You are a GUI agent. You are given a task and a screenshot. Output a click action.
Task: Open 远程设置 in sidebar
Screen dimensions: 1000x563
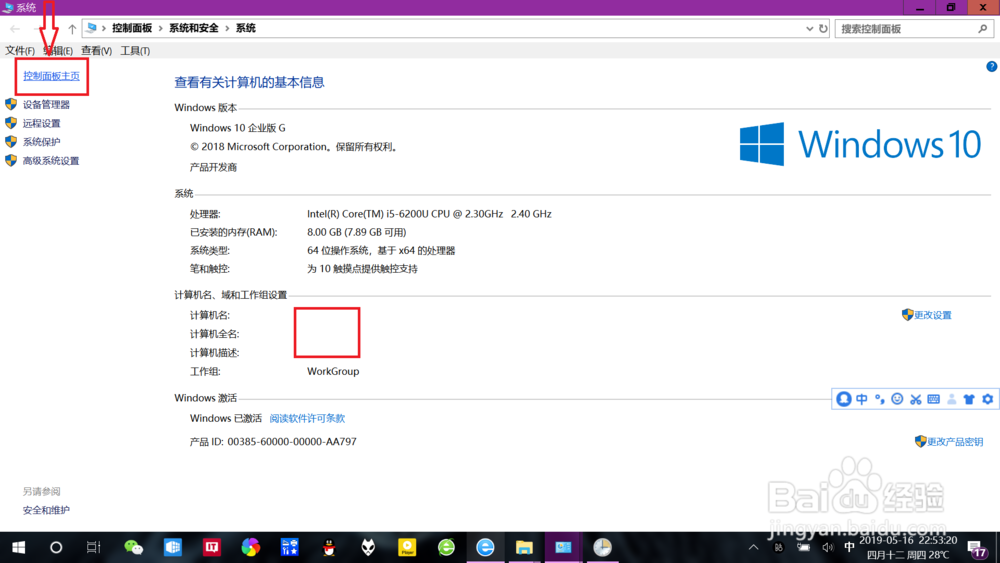41,123
